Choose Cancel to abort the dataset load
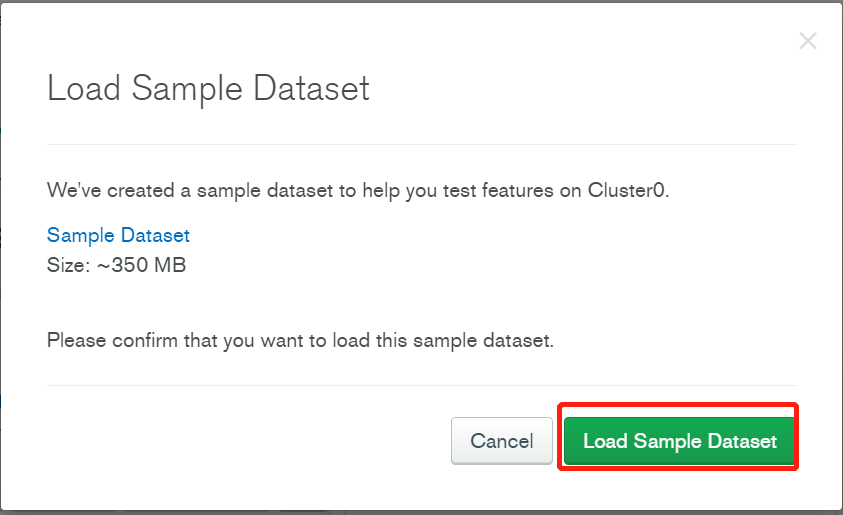The image size is (843, 515). click(502, 441)
